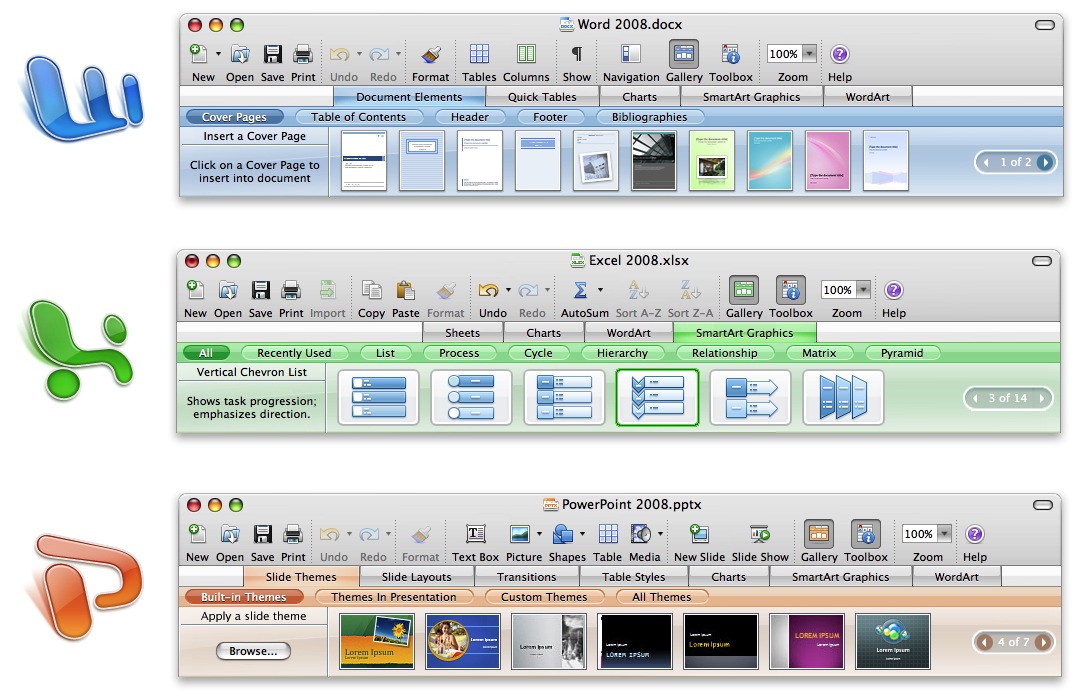Switch to Slide Layouts tab in PowerPoint
Screen dimensions: 1072x692
point(416,577)
